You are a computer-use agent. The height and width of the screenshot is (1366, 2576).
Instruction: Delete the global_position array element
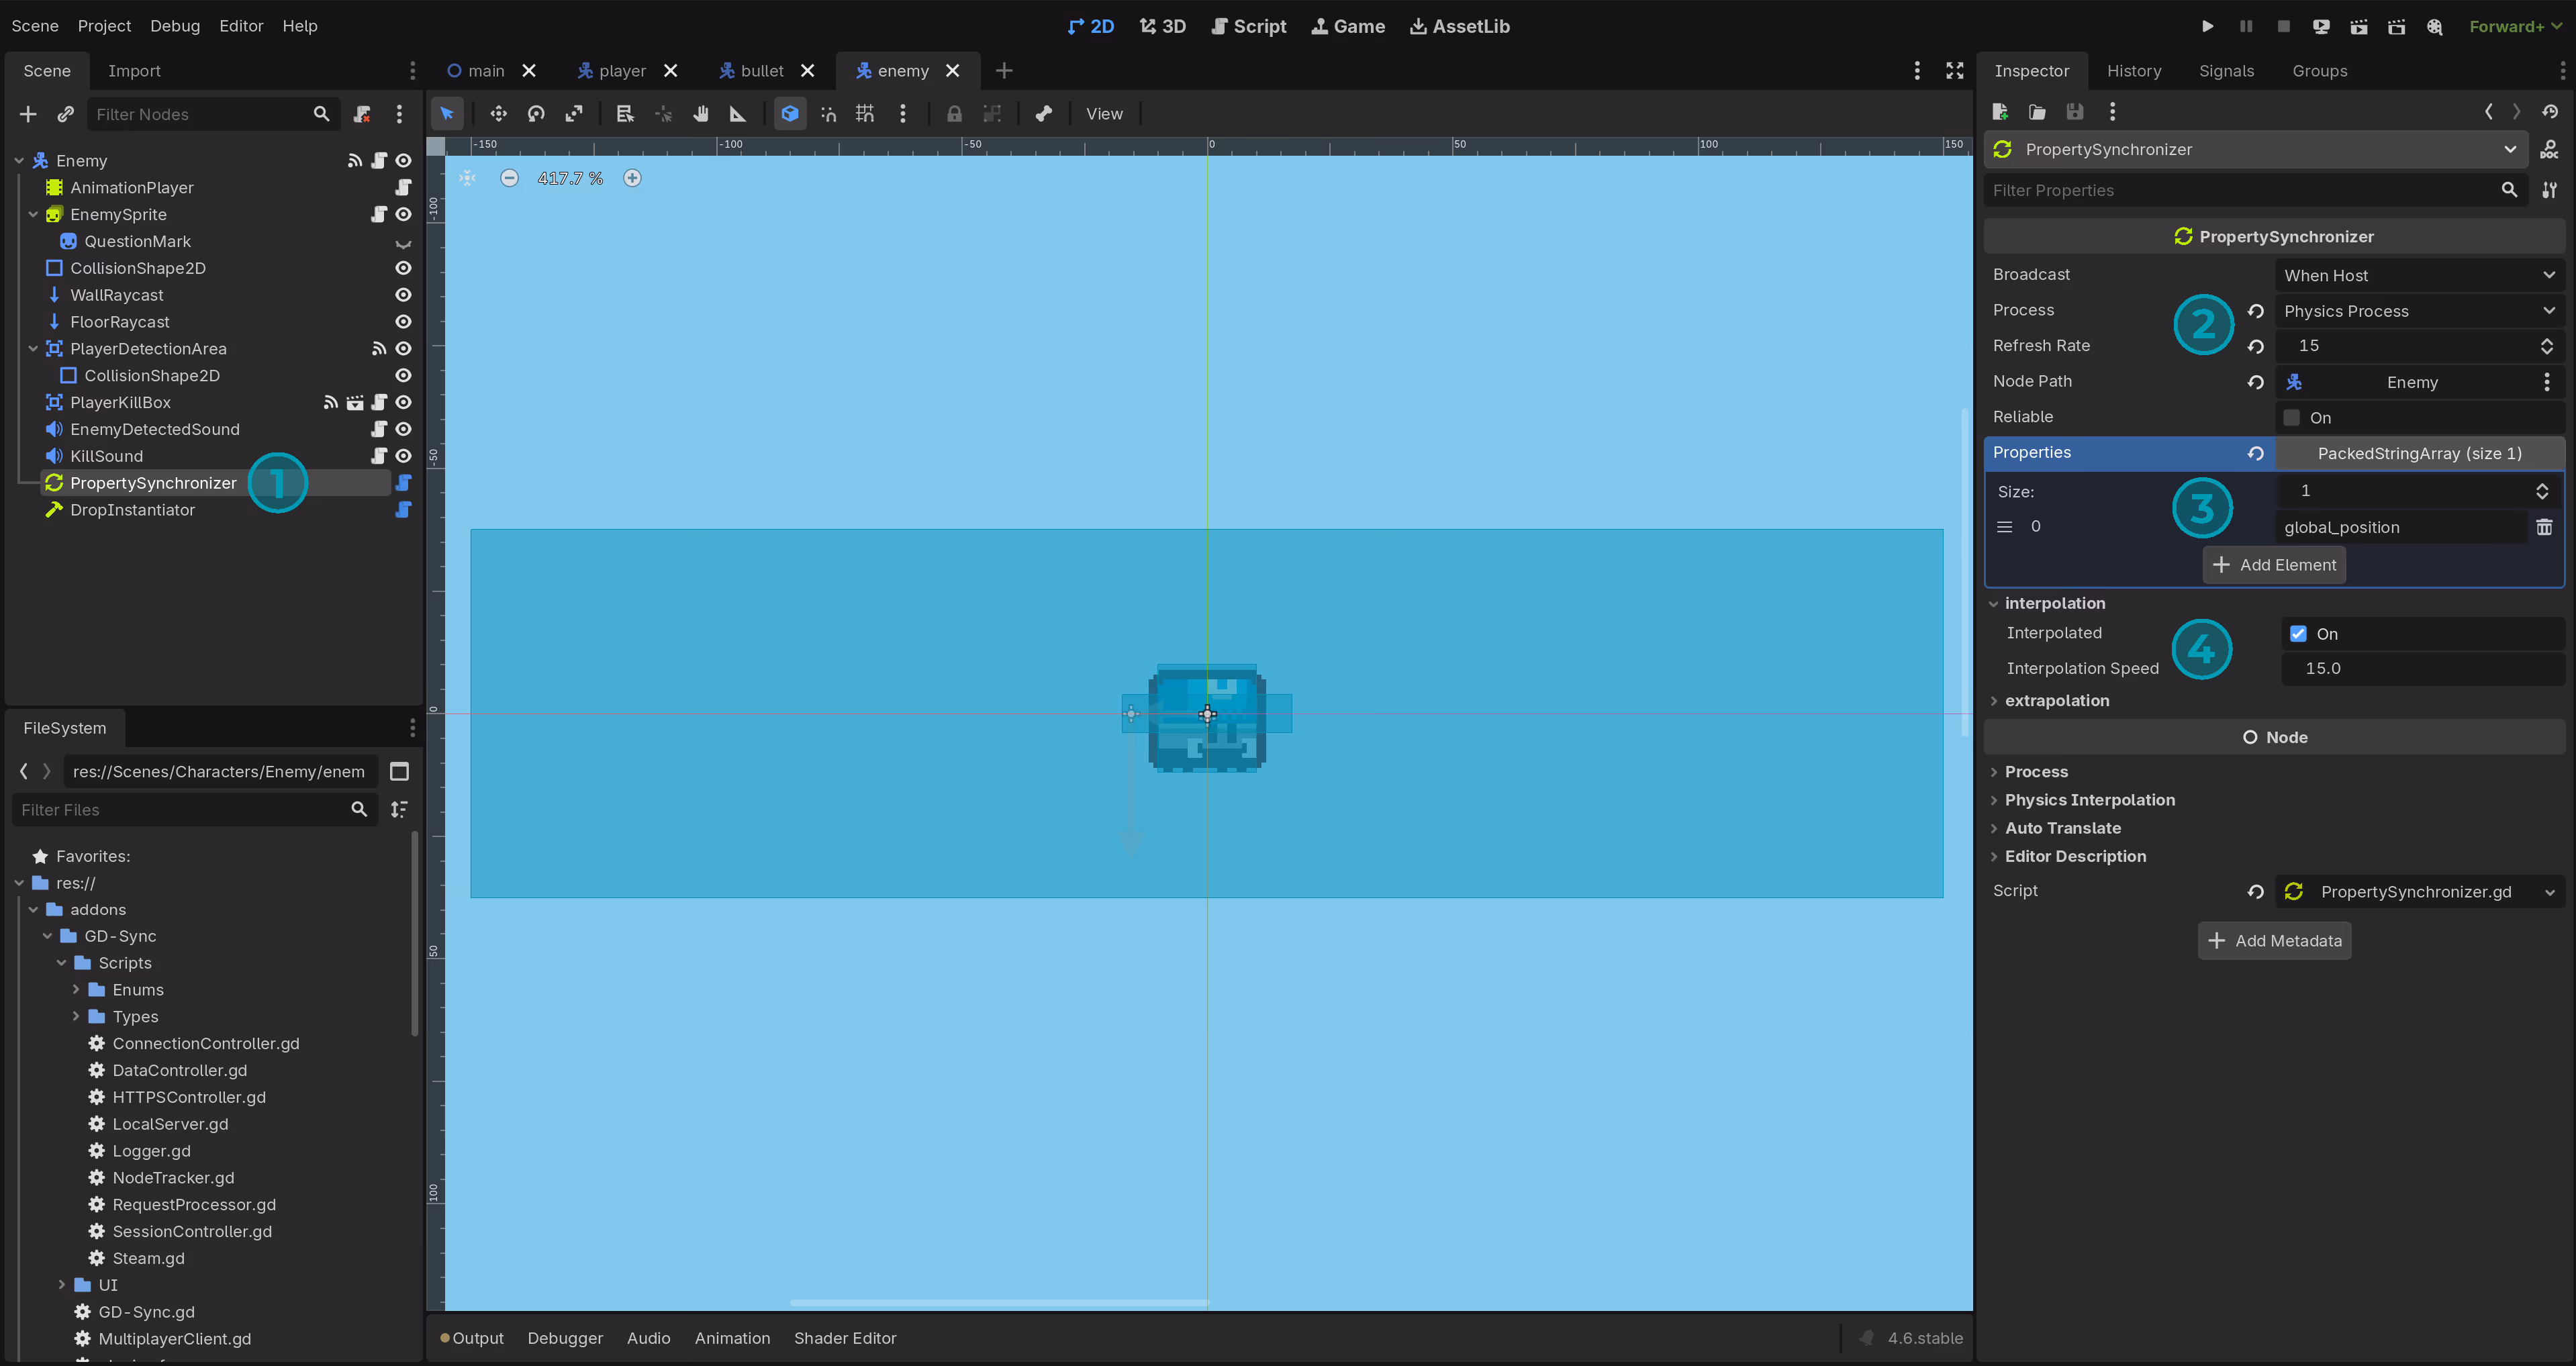2544,527
